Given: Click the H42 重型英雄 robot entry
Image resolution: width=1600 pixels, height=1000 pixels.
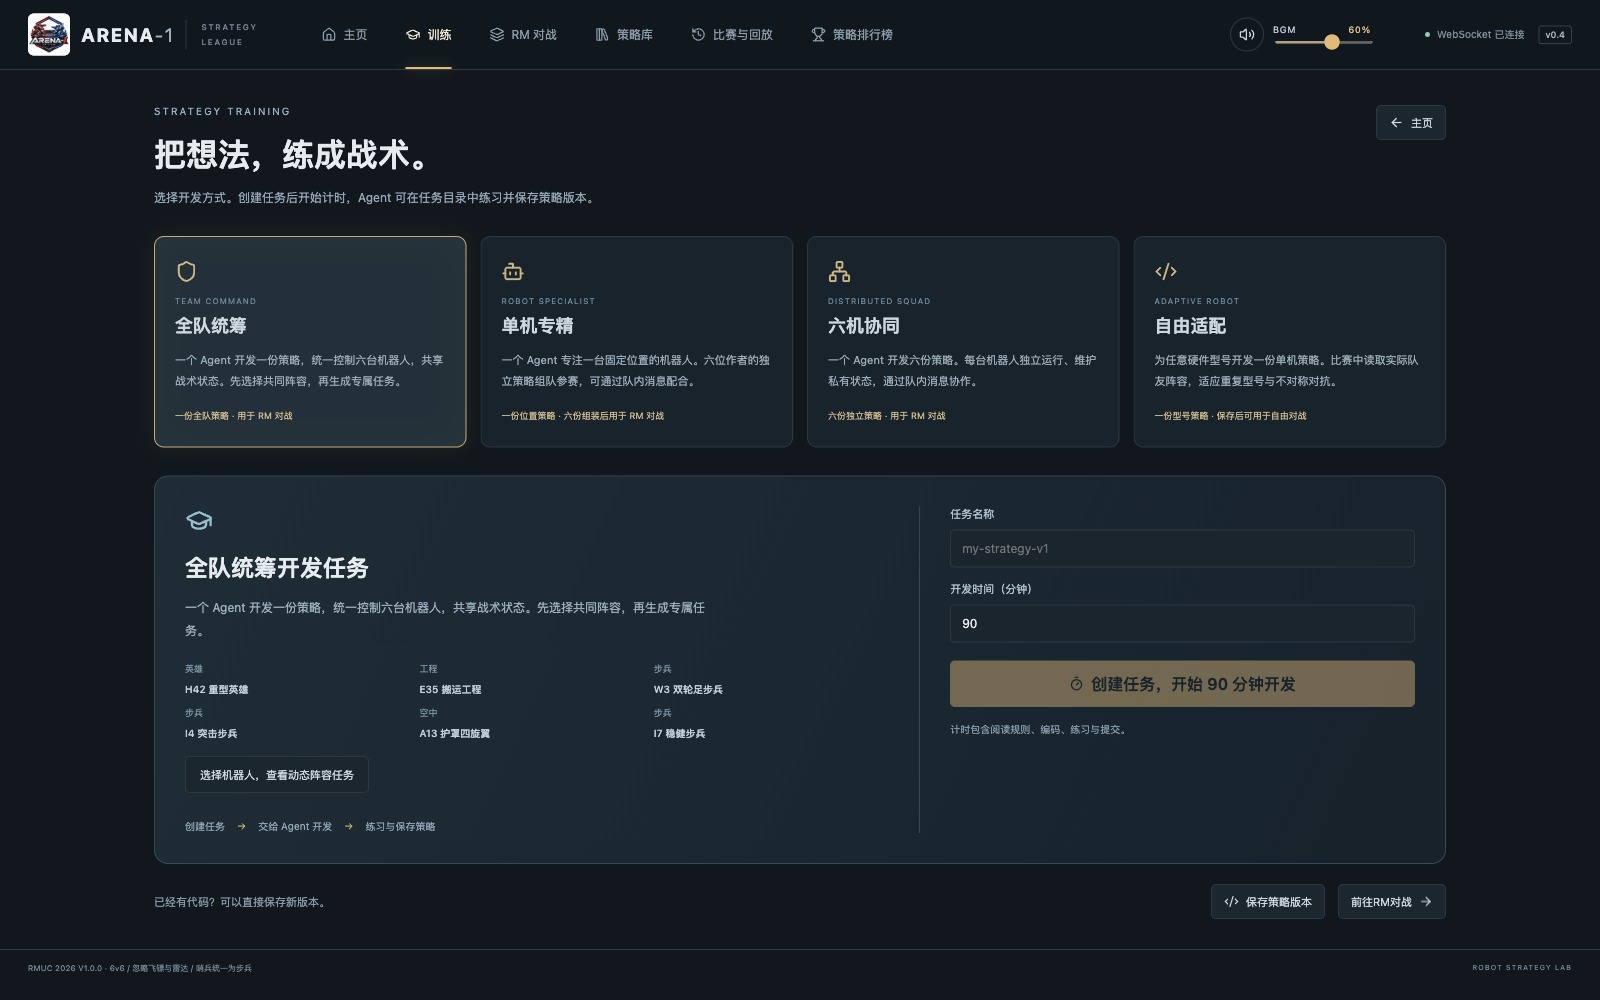Looking at the screenshot, I should point(217,690).
